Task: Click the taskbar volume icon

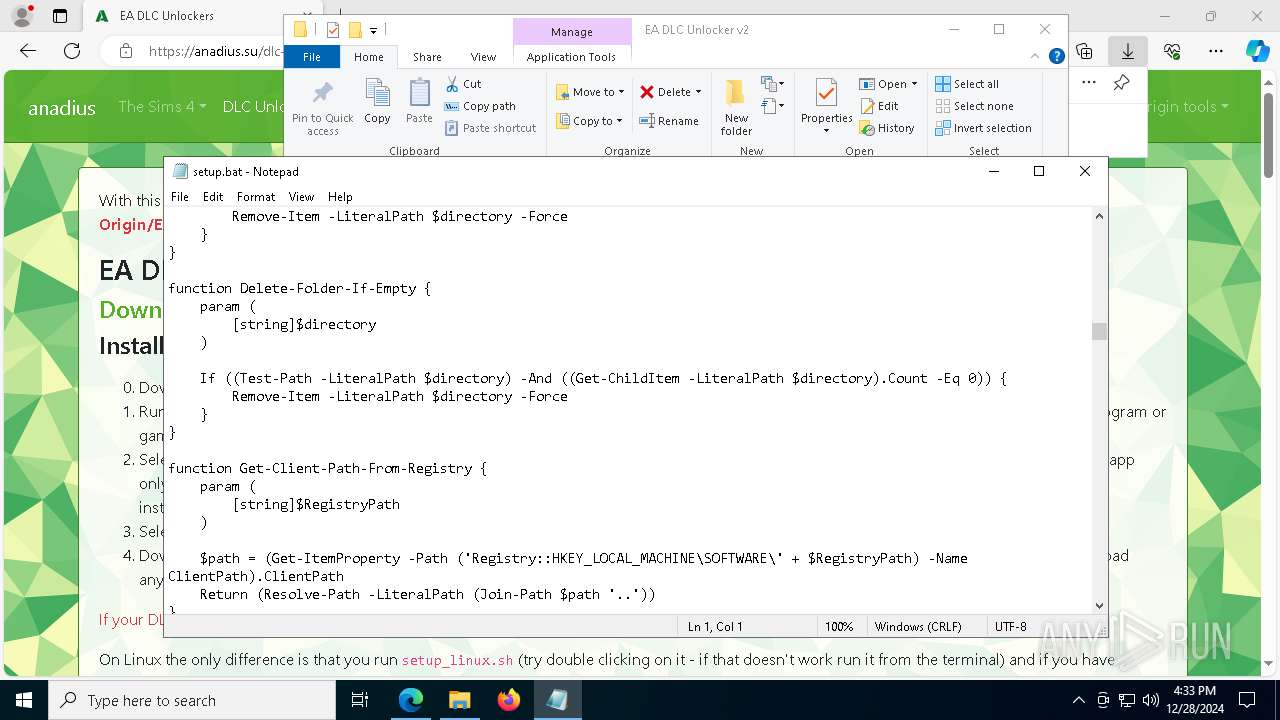Action: (x=1150, y=700)
